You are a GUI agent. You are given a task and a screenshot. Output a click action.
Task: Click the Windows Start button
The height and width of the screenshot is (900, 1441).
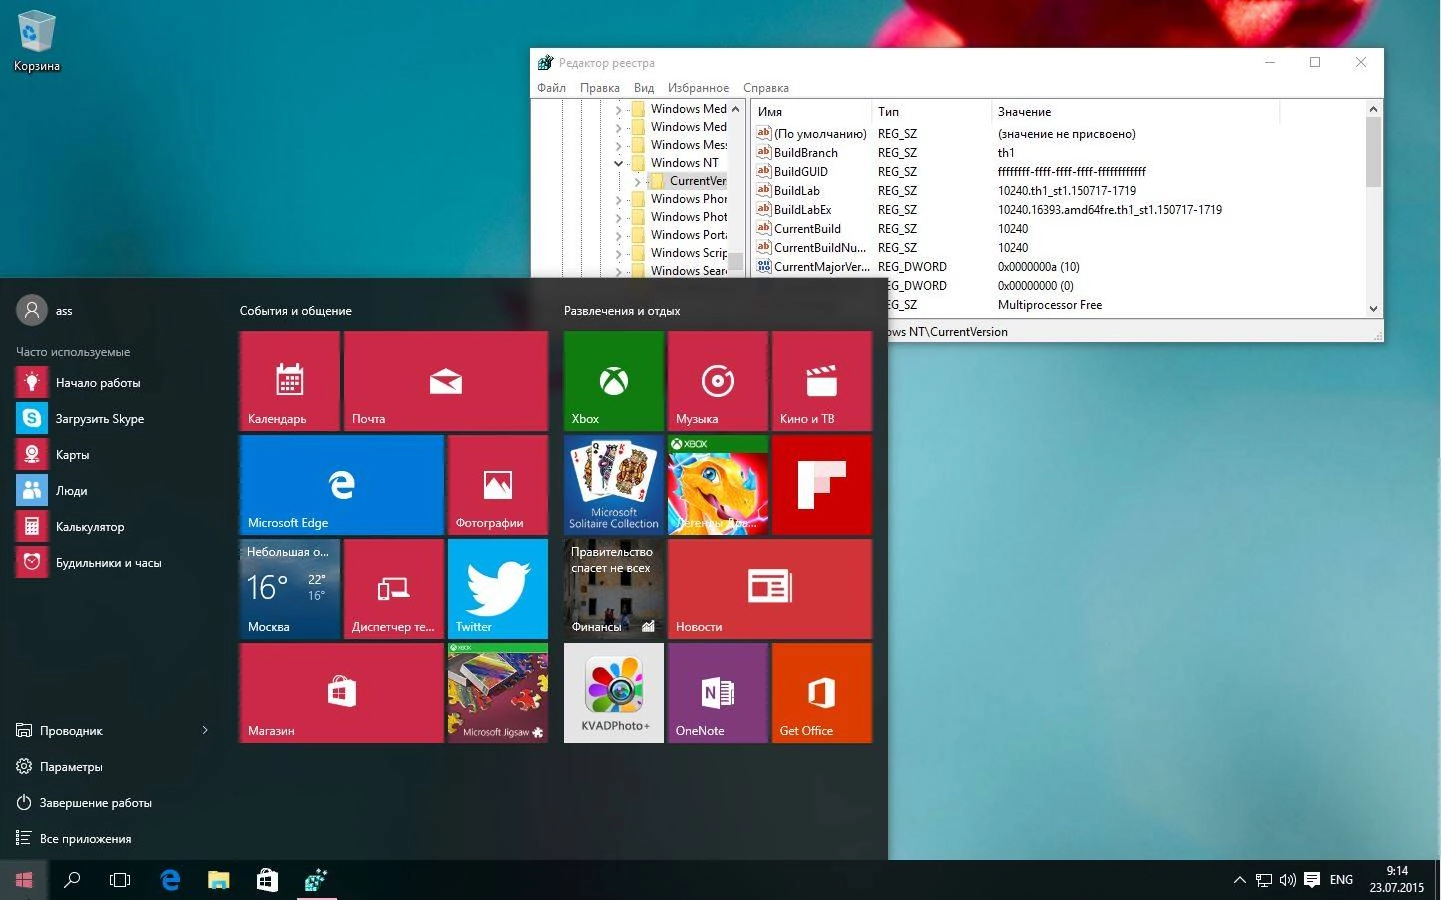[x=24, y=880]
